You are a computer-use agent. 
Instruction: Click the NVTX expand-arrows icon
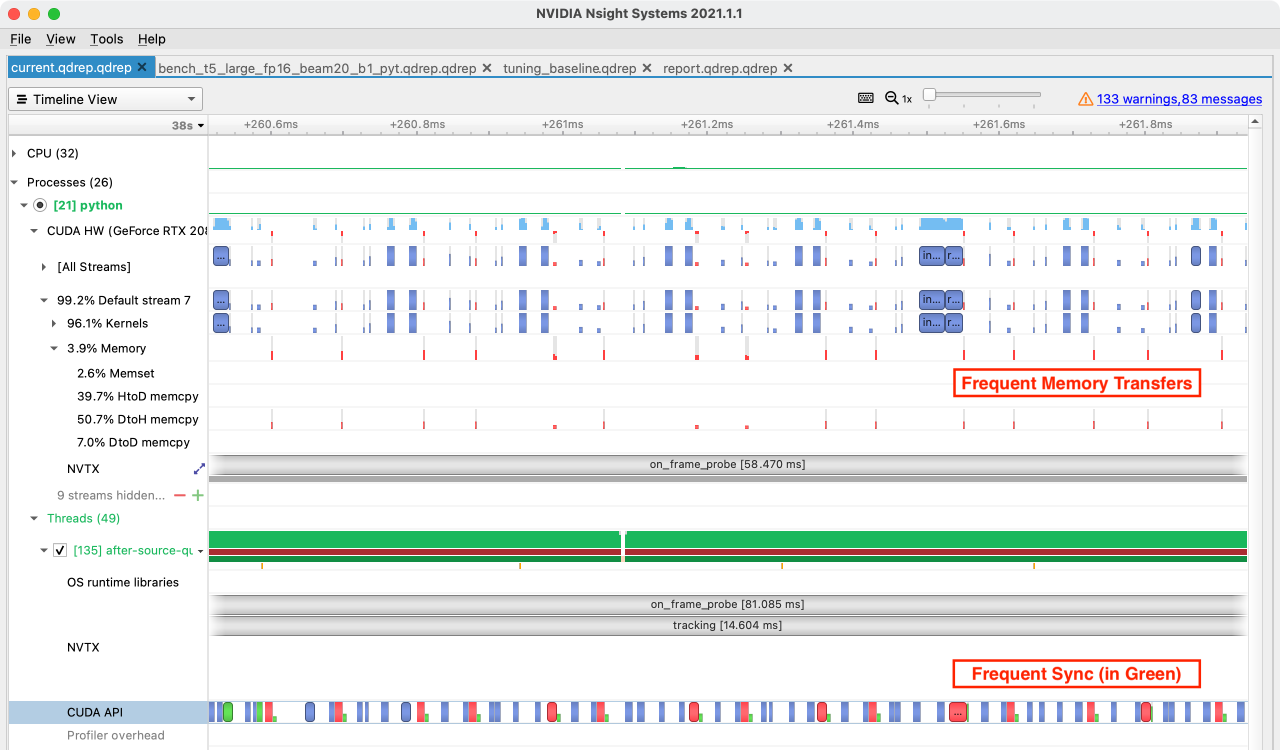[x=199, y=468]
